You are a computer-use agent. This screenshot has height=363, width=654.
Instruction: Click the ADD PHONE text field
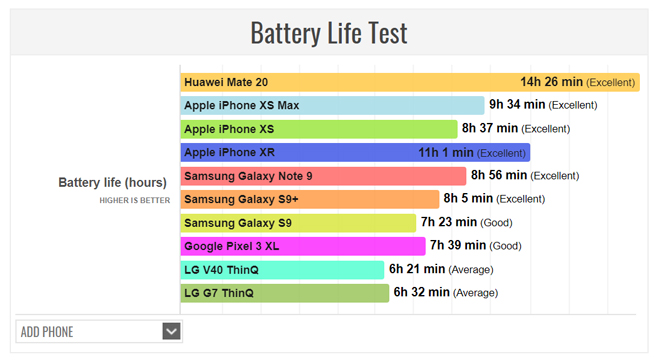(99, 331)
